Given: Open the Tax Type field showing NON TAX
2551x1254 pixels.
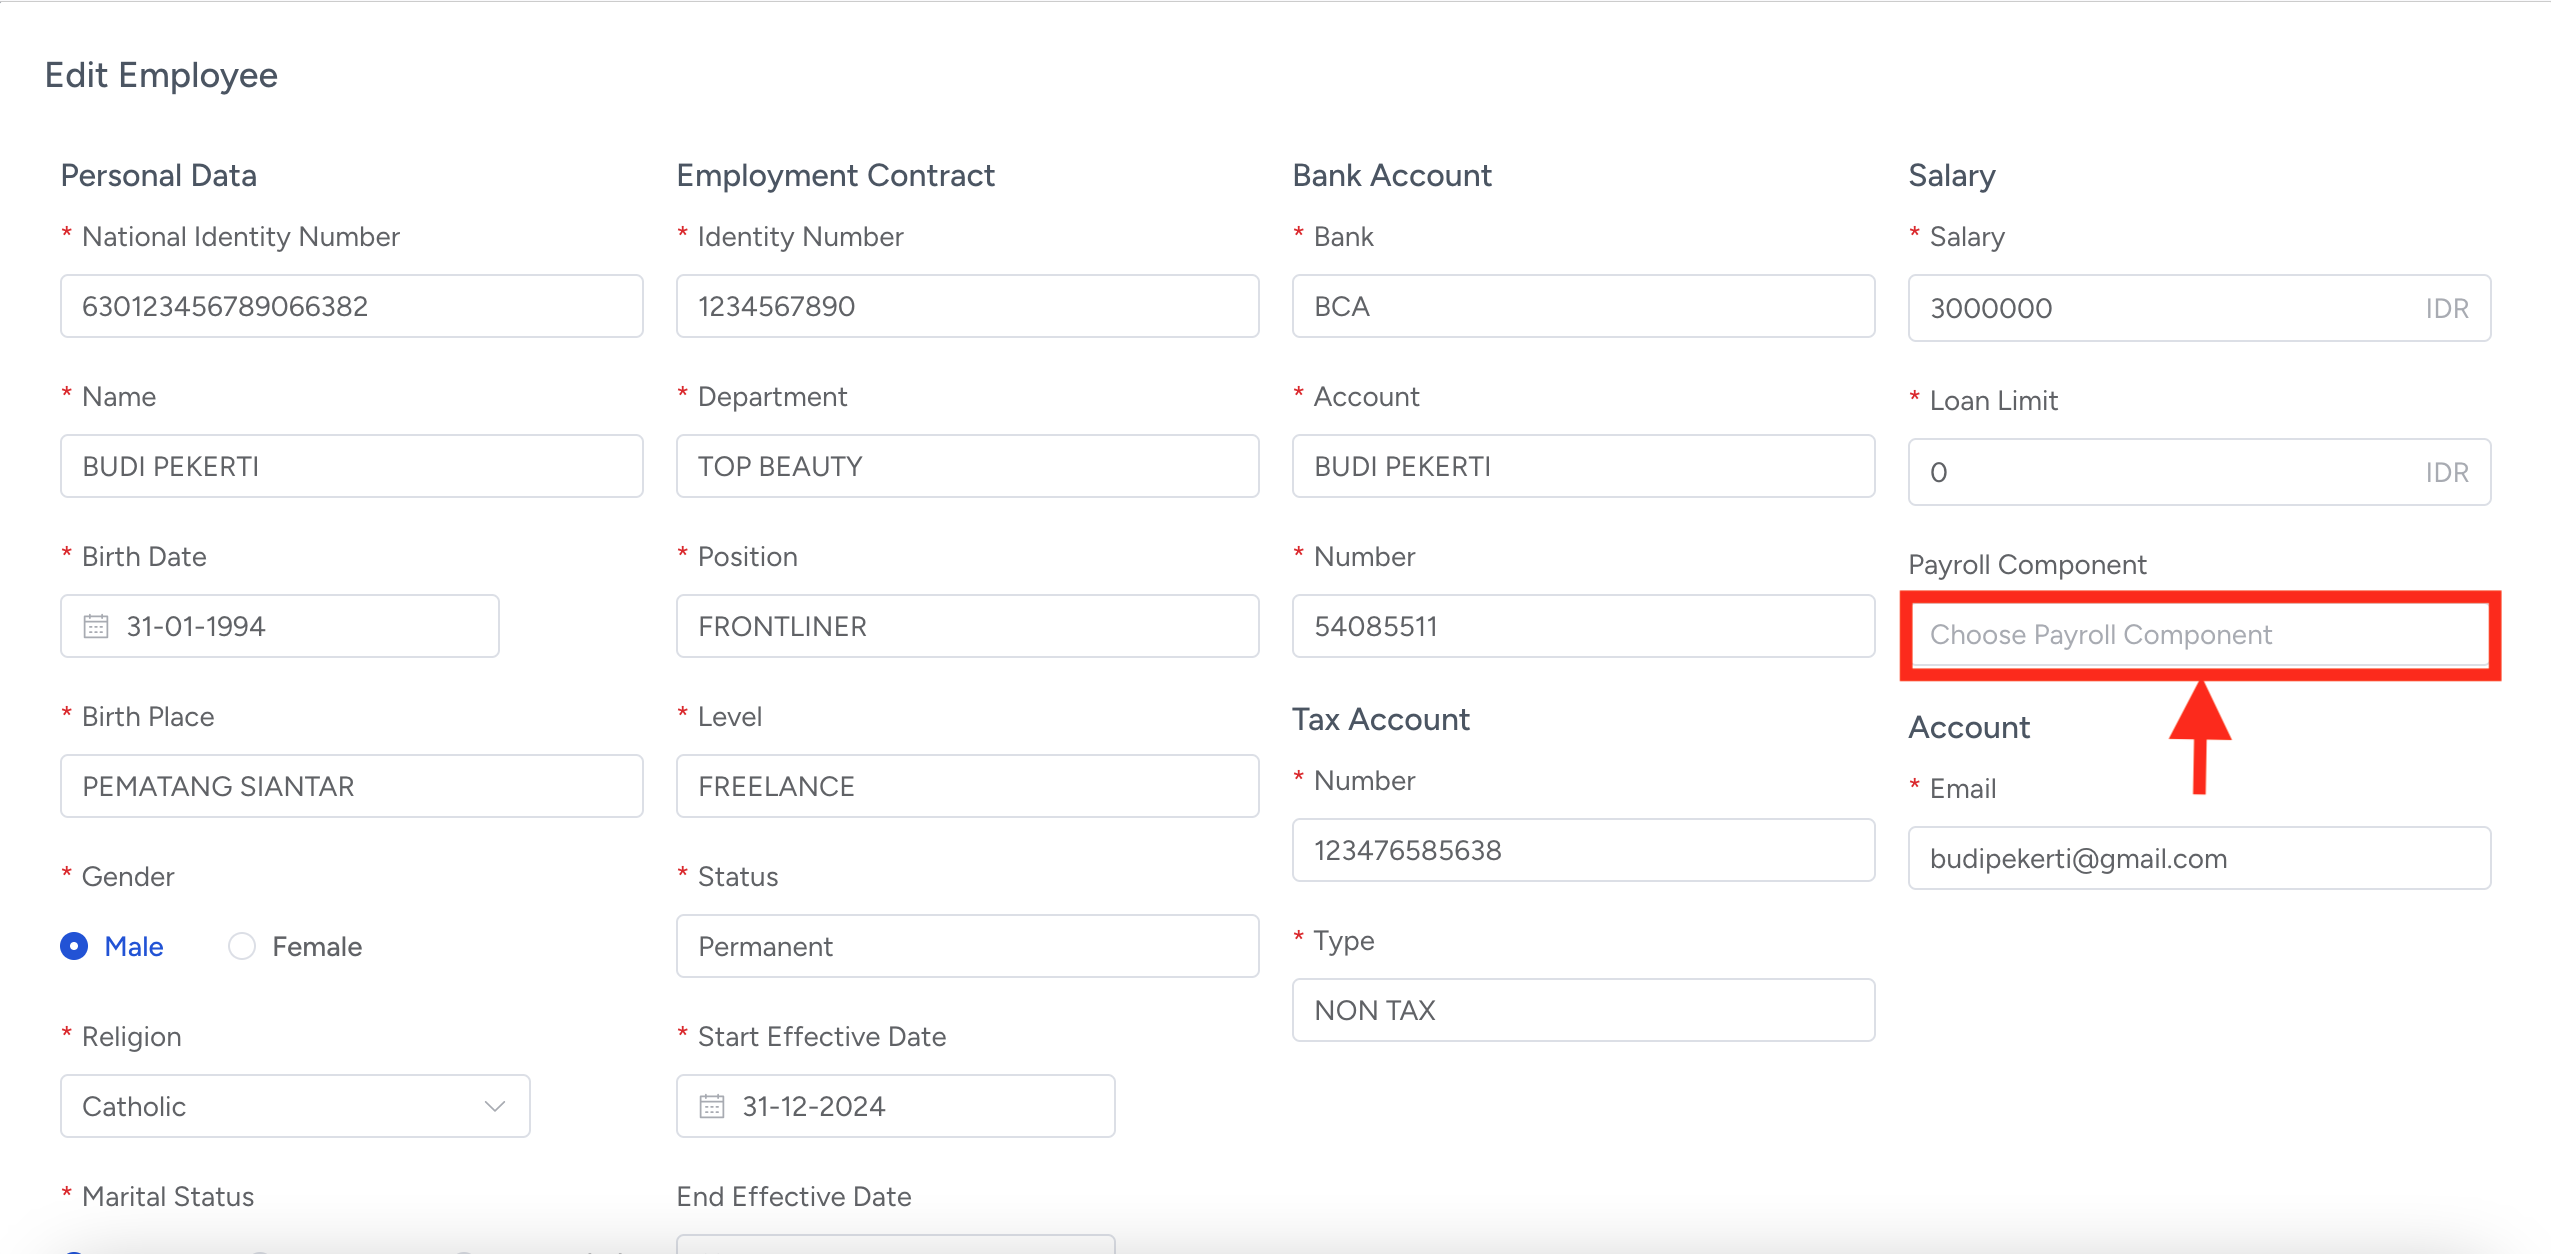Looking at the screenshot, I should 1582,1010.
